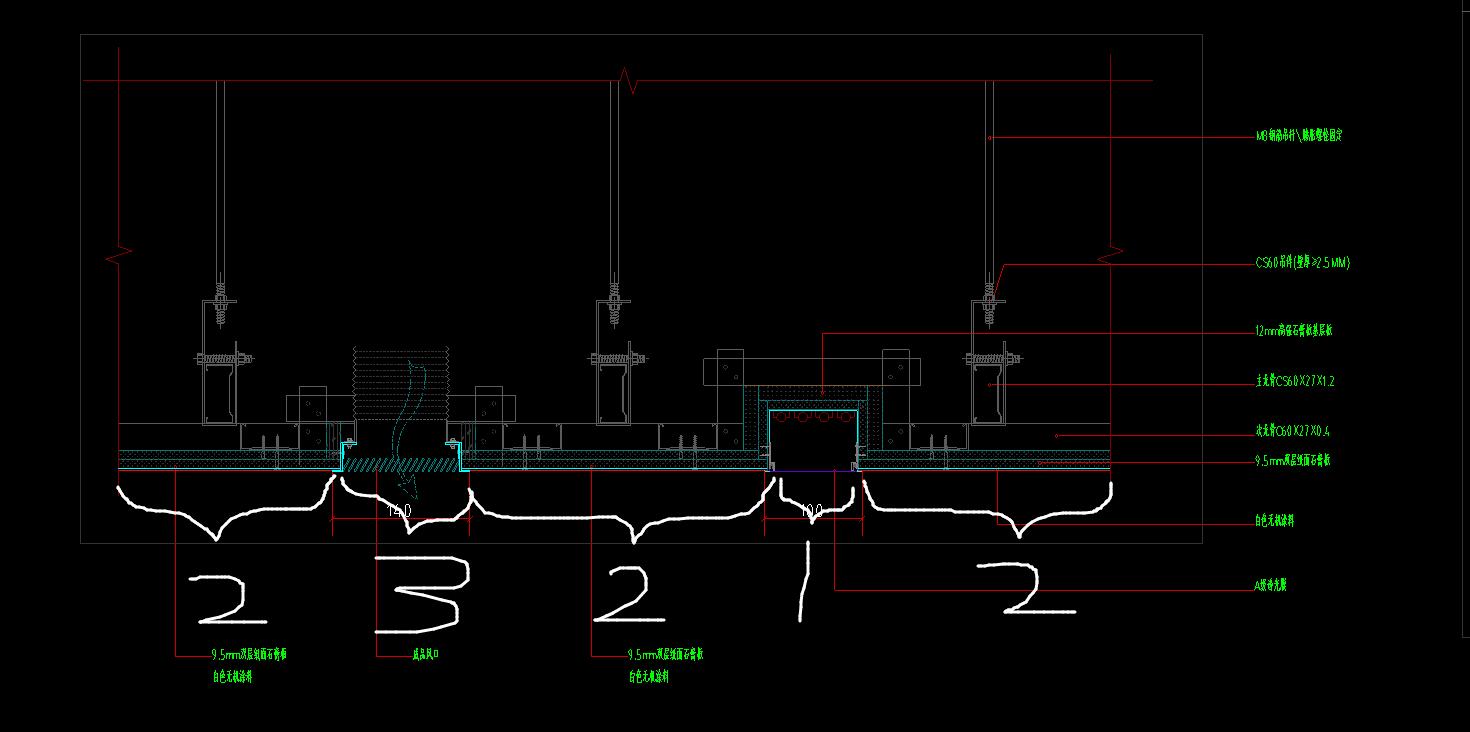Click the "CS60吊件(壁厚≥2.5 MM)" label

tap(1303, 263)
